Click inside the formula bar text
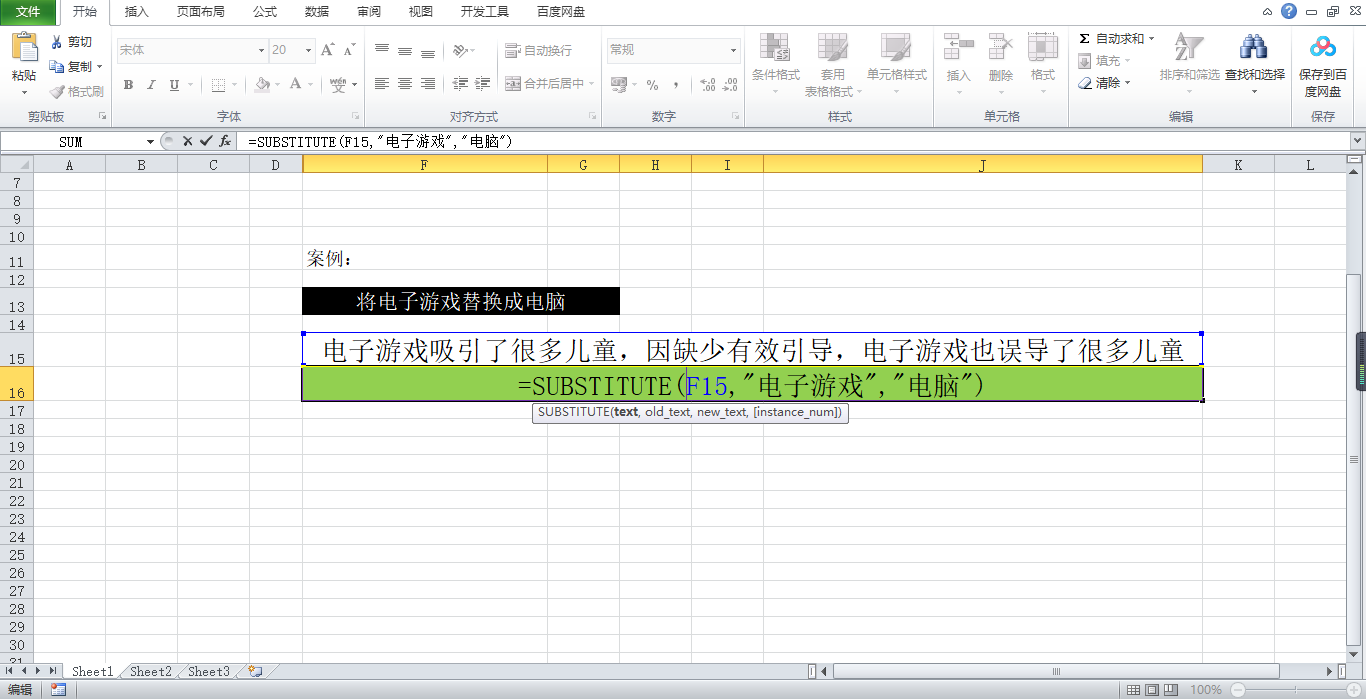1366x699 pixels. click(x=700, y=142)
